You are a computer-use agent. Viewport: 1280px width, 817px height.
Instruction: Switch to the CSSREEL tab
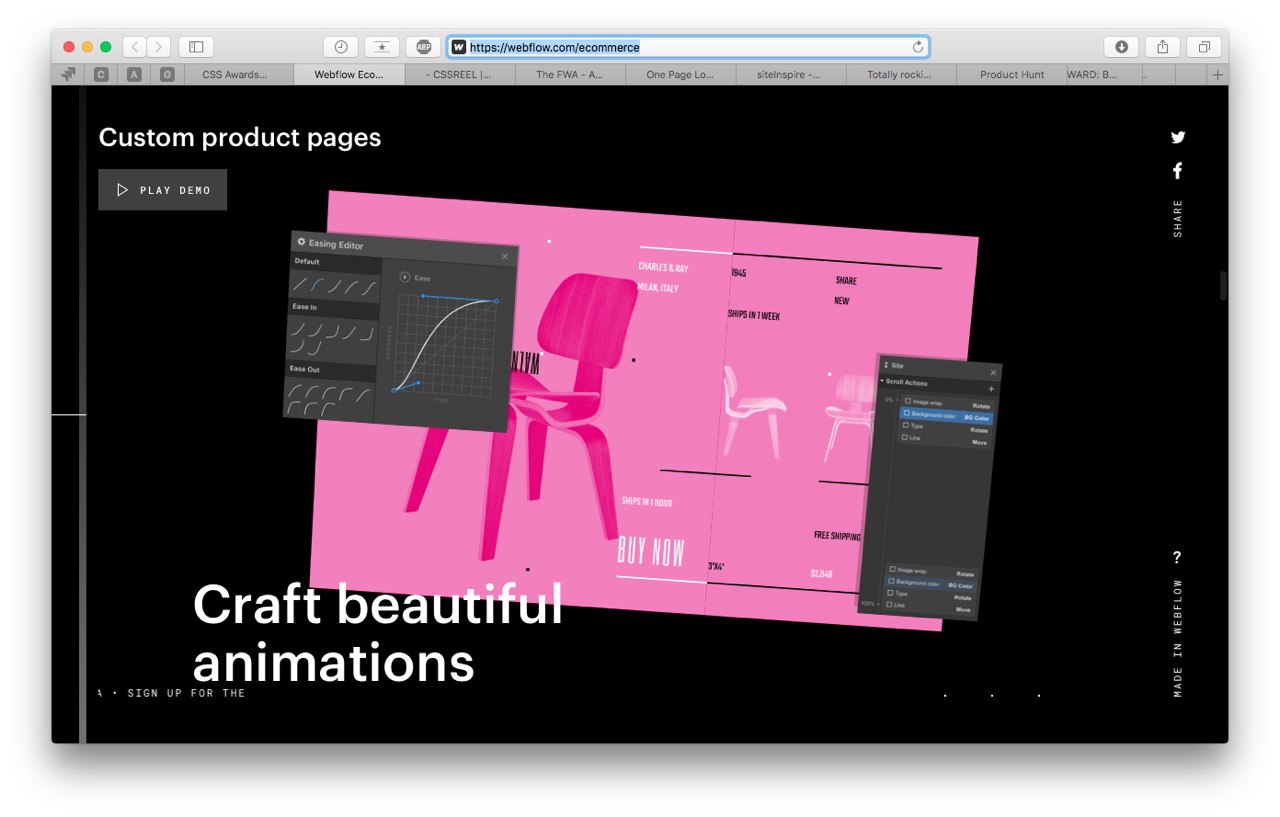click(460, 74)
